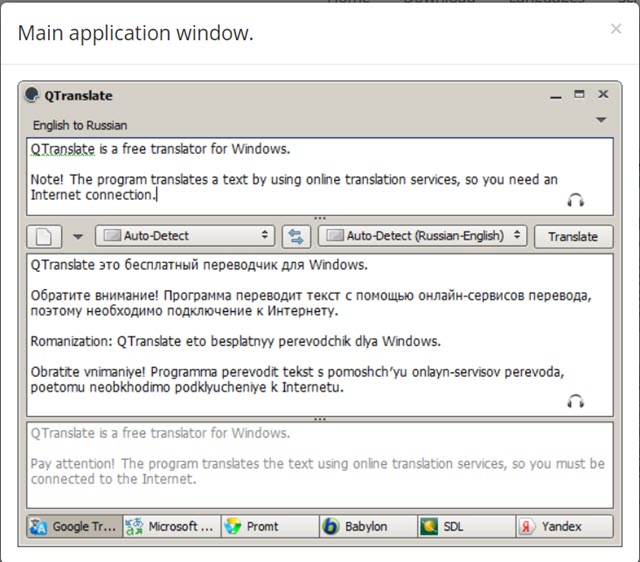The height and width of the screenshot is (562, 640).
Task: Click the Russian translation output pane
Action: point(320,335)
